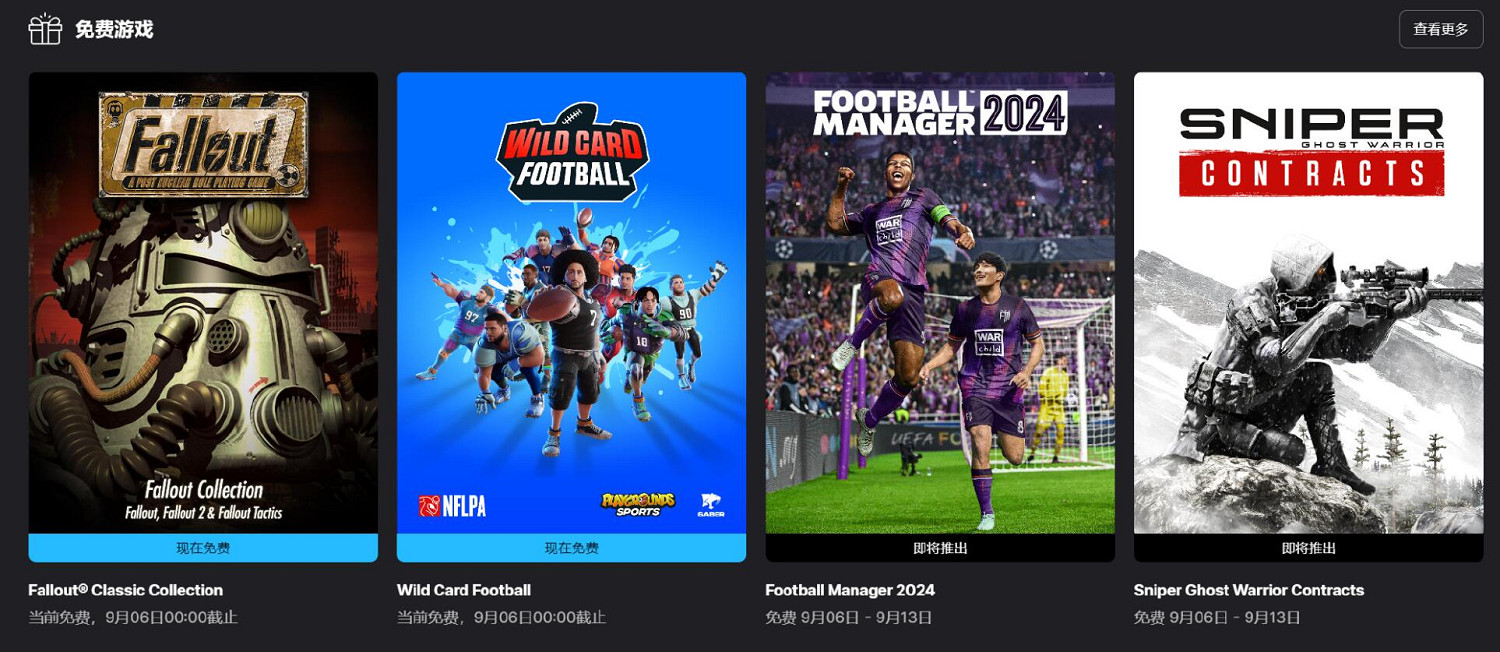The image size is (1500, 652).
Task: Click the 现在免费 banner under Wild Card Football
Action: (571, 548)
